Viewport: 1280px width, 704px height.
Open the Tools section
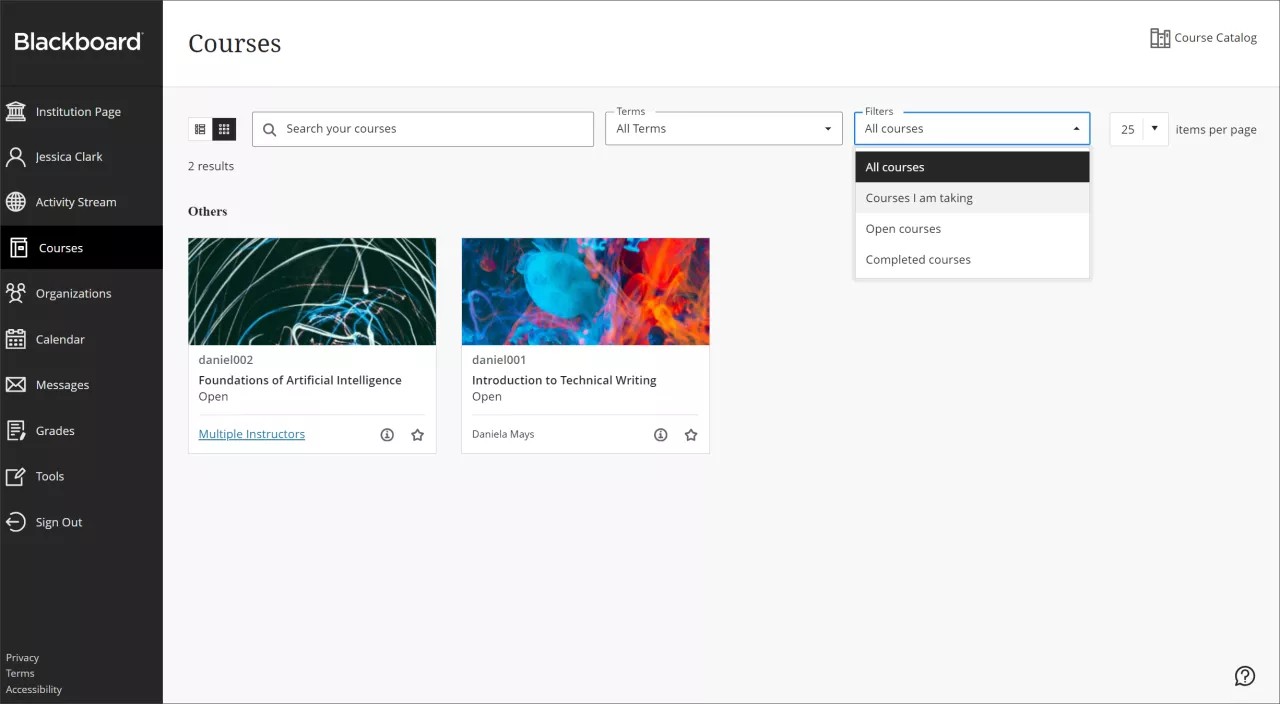48,476
